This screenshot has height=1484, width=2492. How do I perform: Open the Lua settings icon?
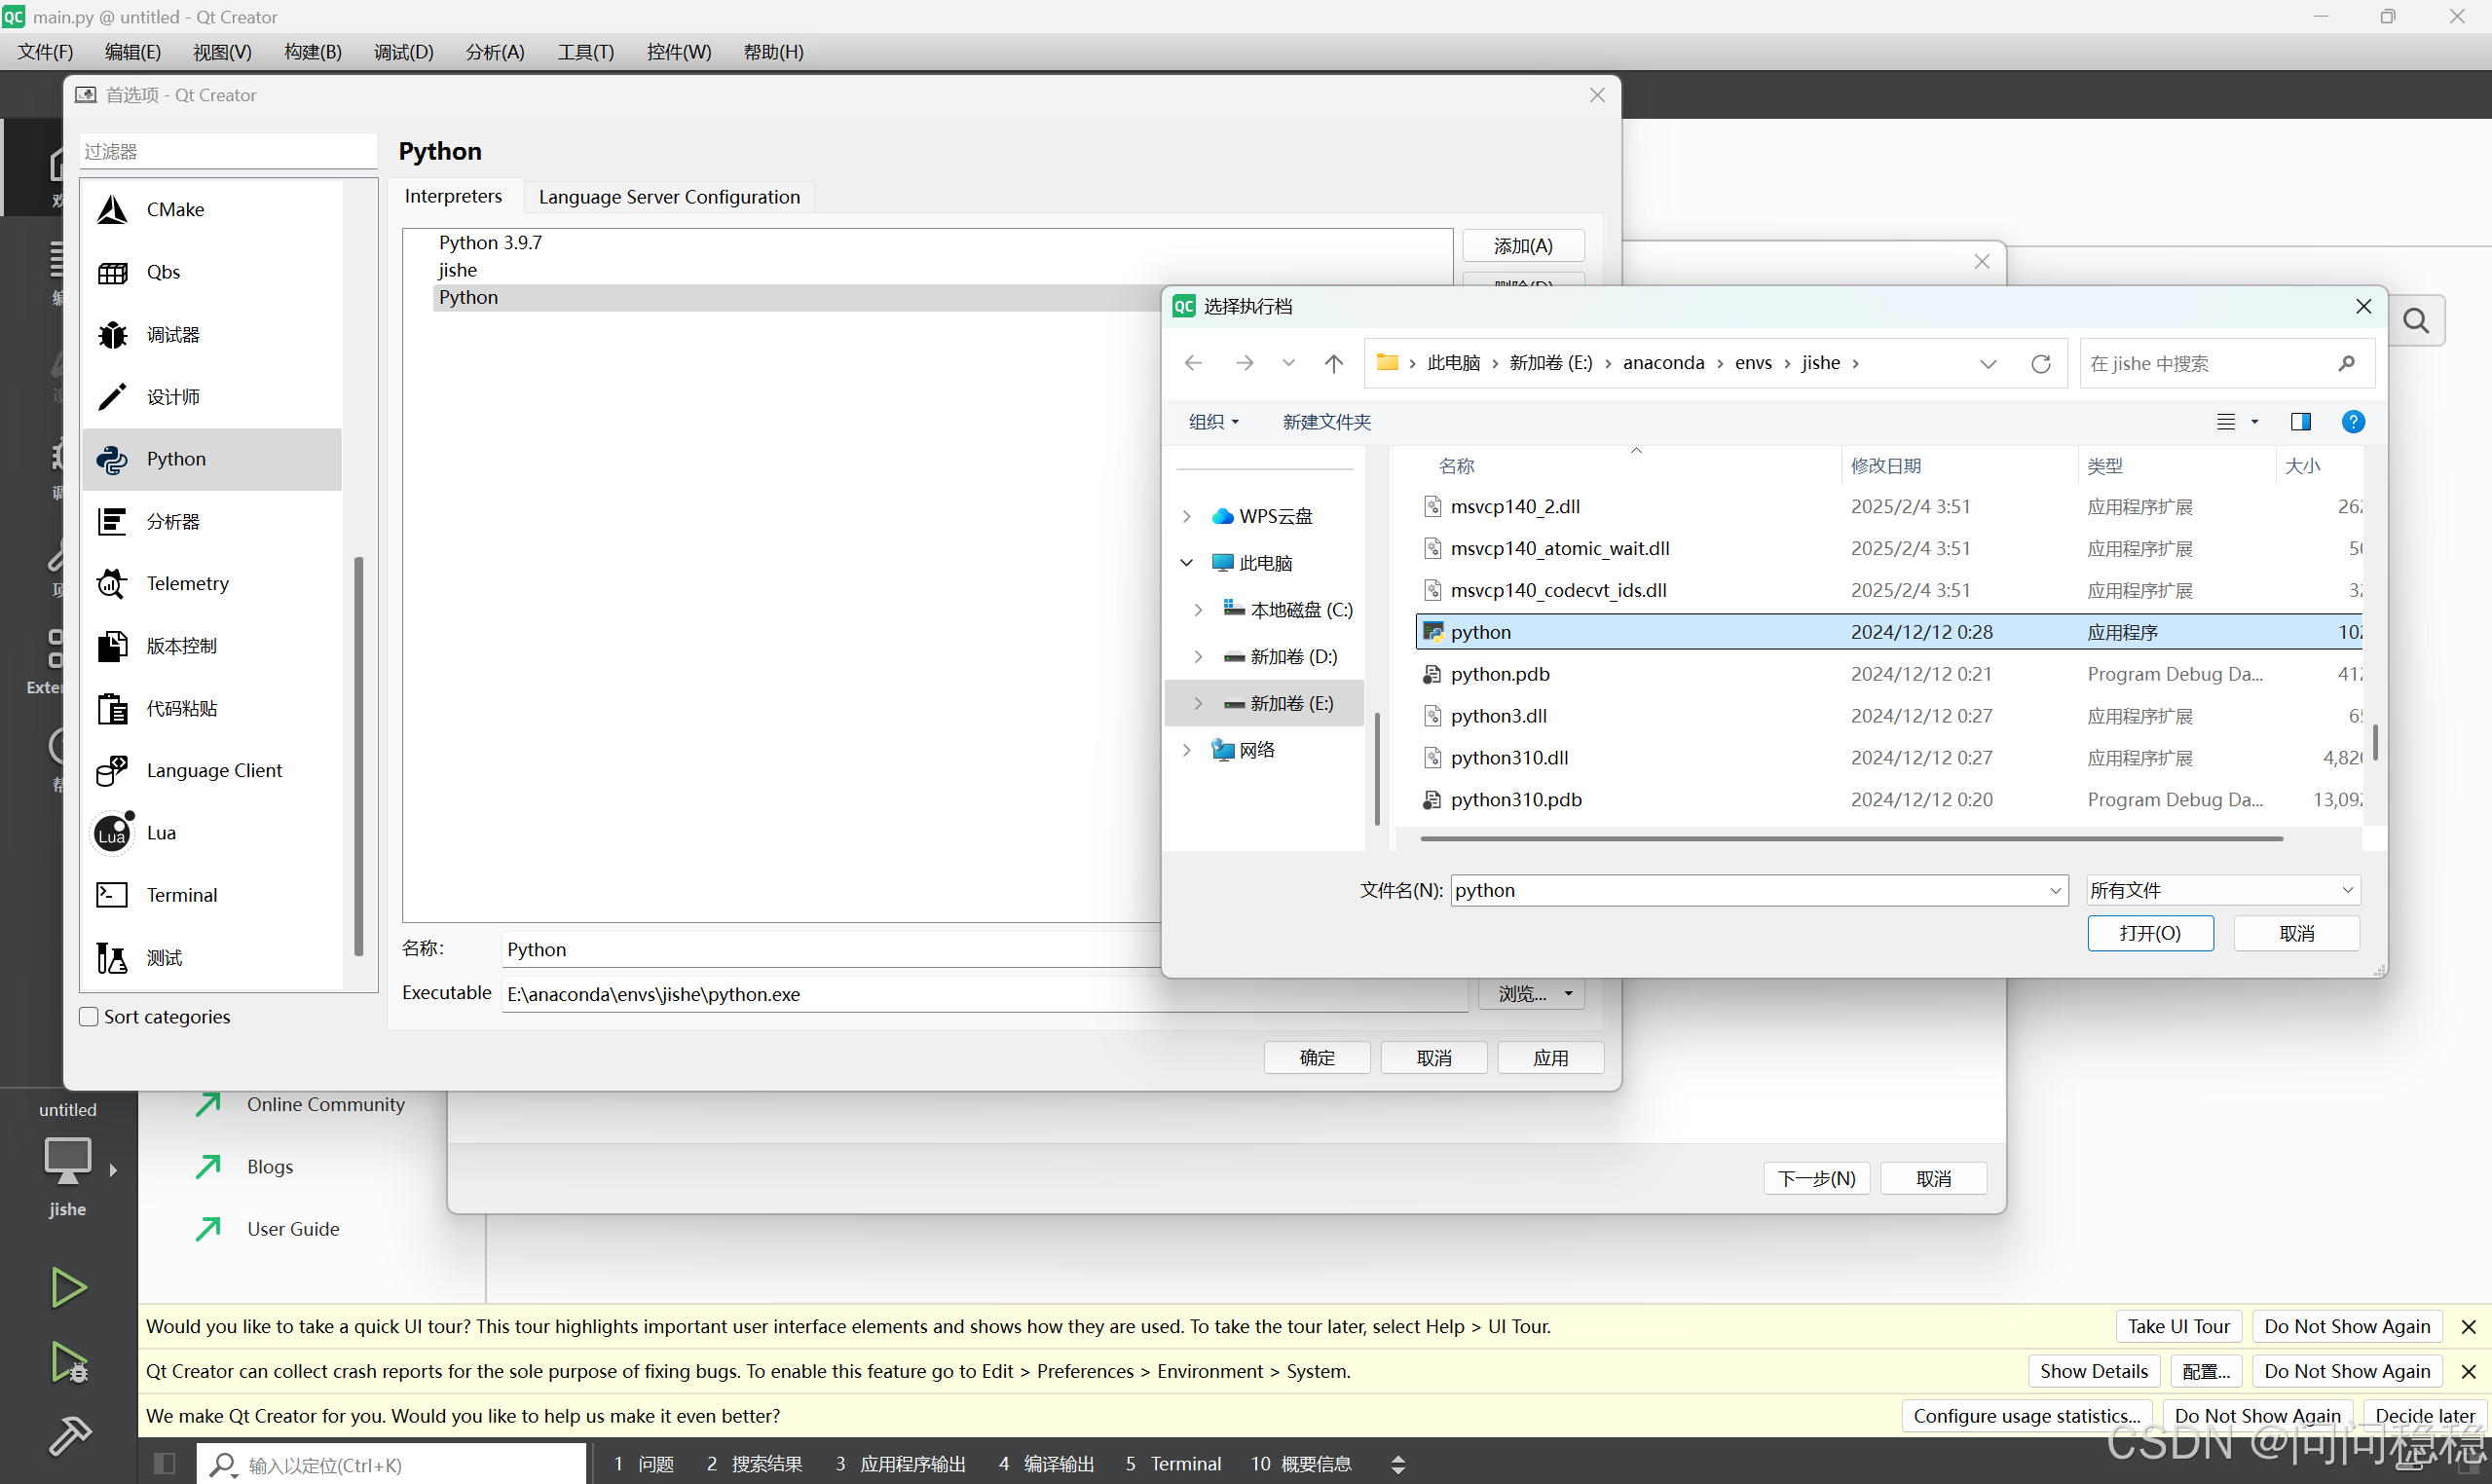(112, 833)
